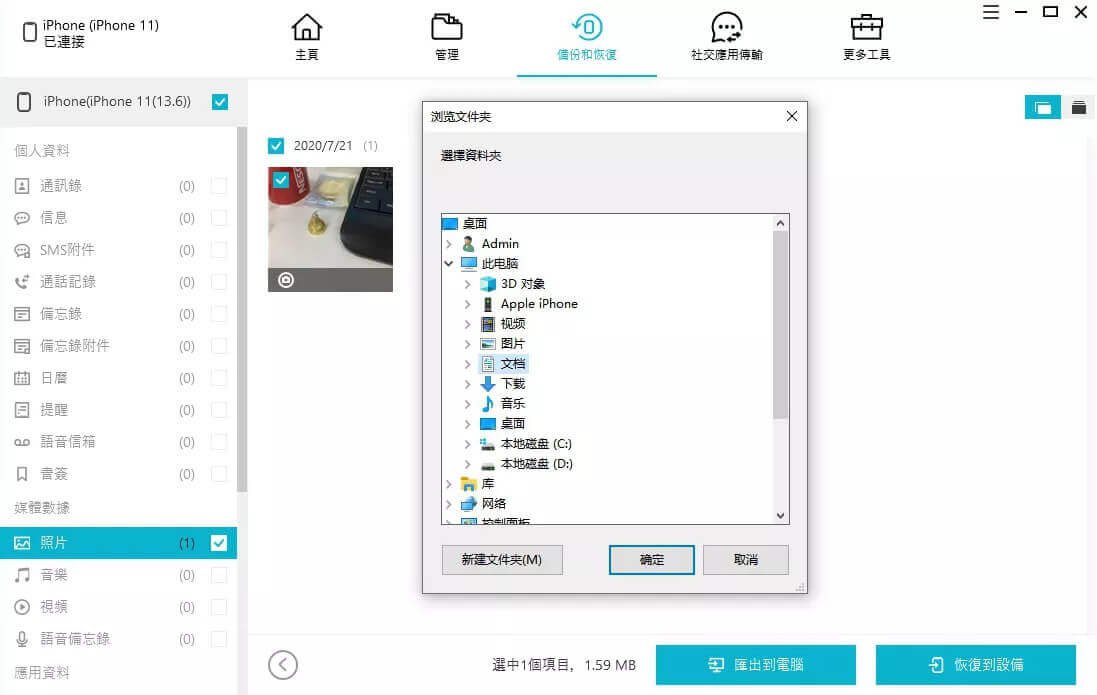This screenshot has width=1097, height=695.
Task: Click the 新建文件夹(M) button
Action: 502,560
